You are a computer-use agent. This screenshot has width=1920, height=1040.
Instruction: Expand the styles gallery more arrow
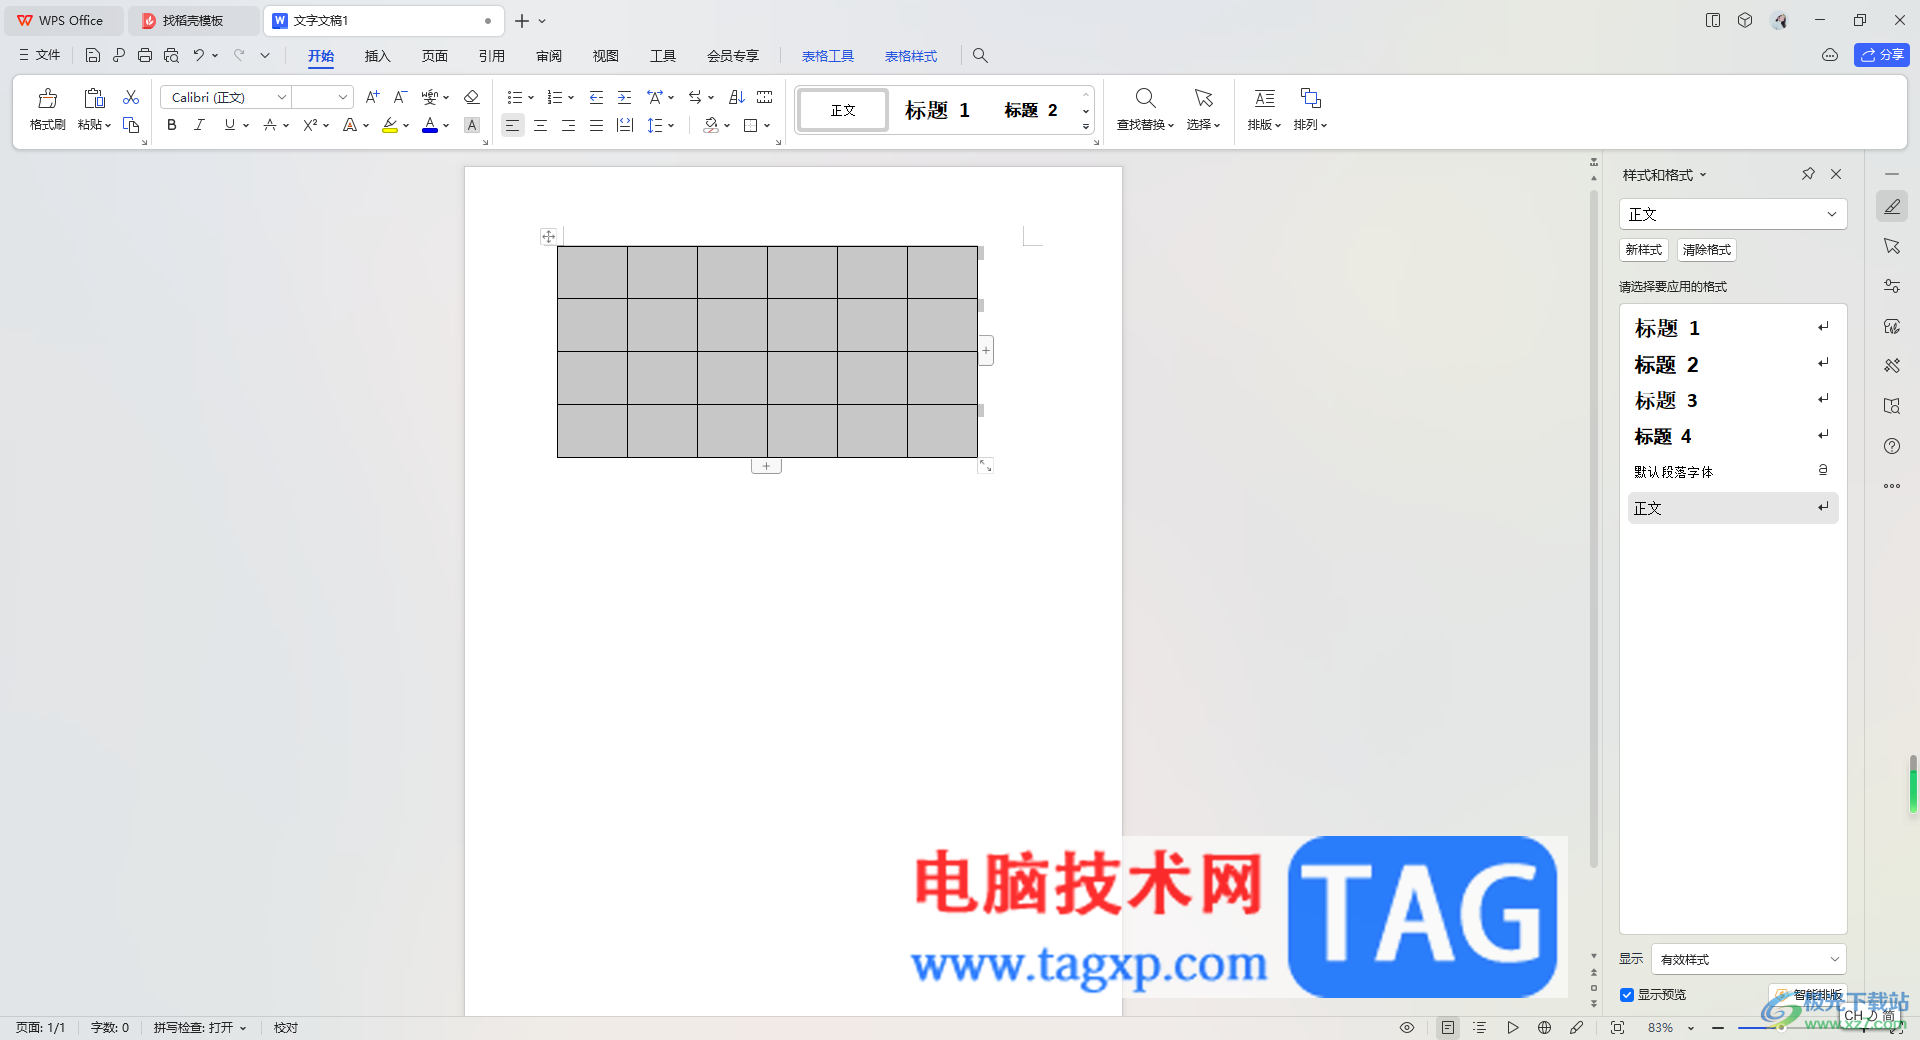point(1086,127)
